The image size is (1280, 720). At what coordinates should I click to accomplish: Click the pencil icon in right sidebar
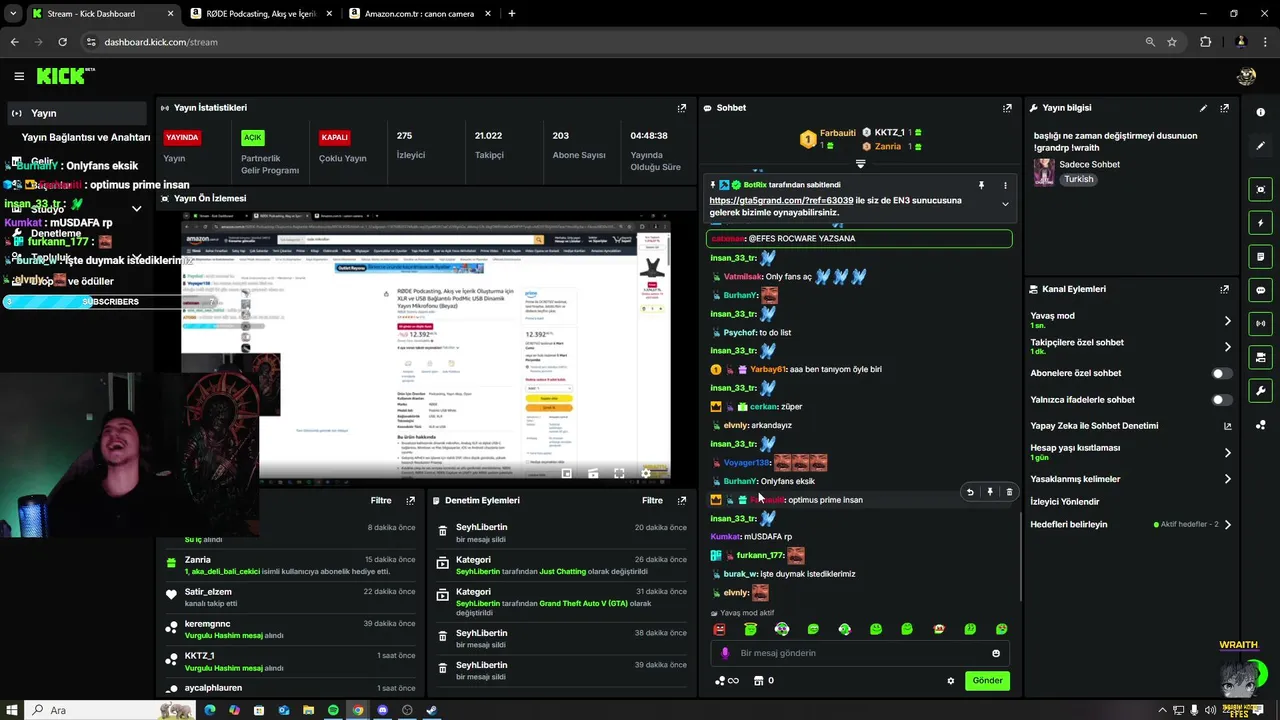1261,146
